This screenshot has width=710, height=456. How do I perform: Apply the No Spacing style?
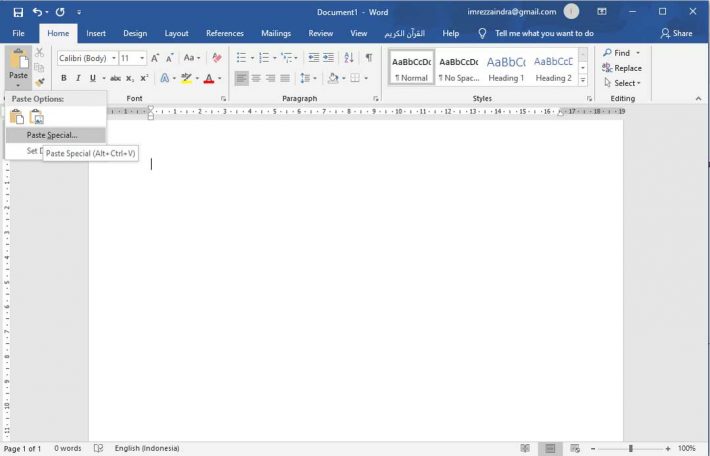(x=459, y=67)
